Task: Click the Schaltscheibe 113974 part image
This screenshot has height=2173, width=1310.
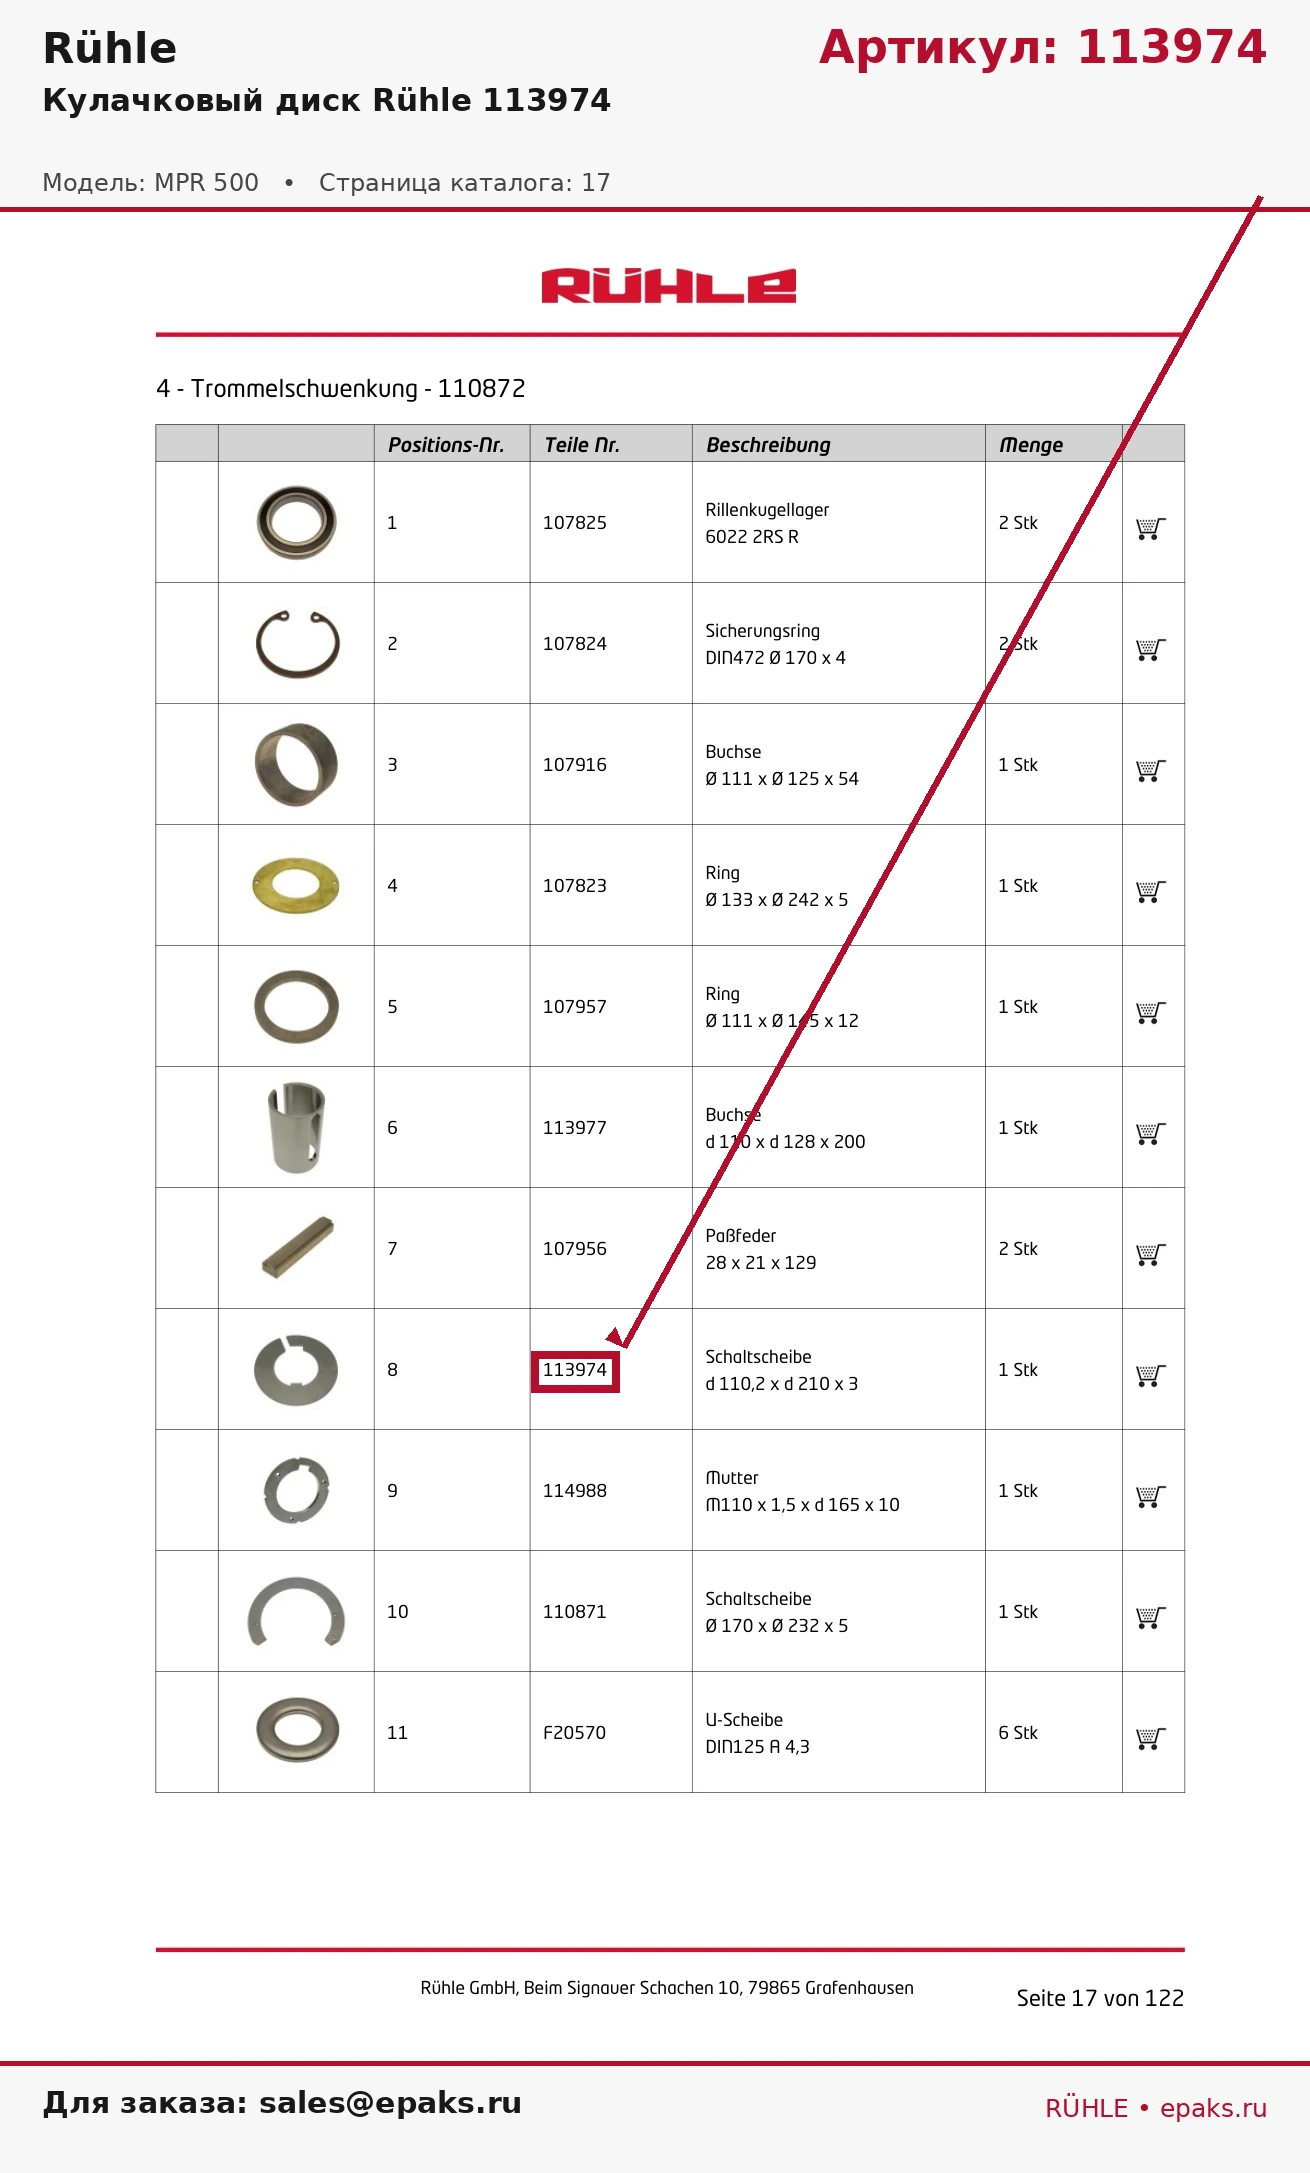Action: pyautogui.click(x=296, y=1369)
